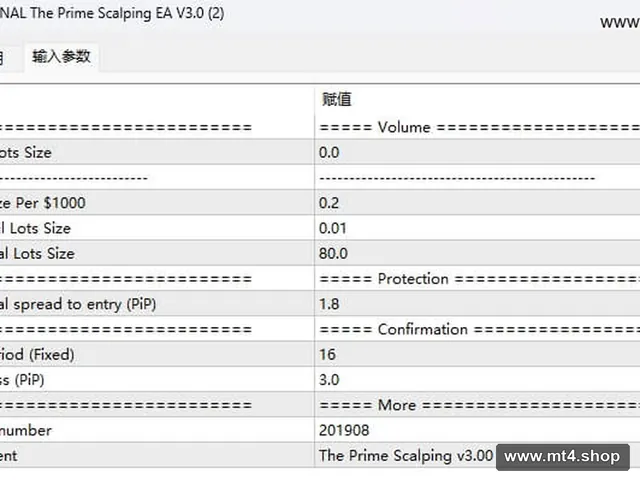Edit the (PiP) value 3.0
This screenshot has height=480, width=640.
477,380
